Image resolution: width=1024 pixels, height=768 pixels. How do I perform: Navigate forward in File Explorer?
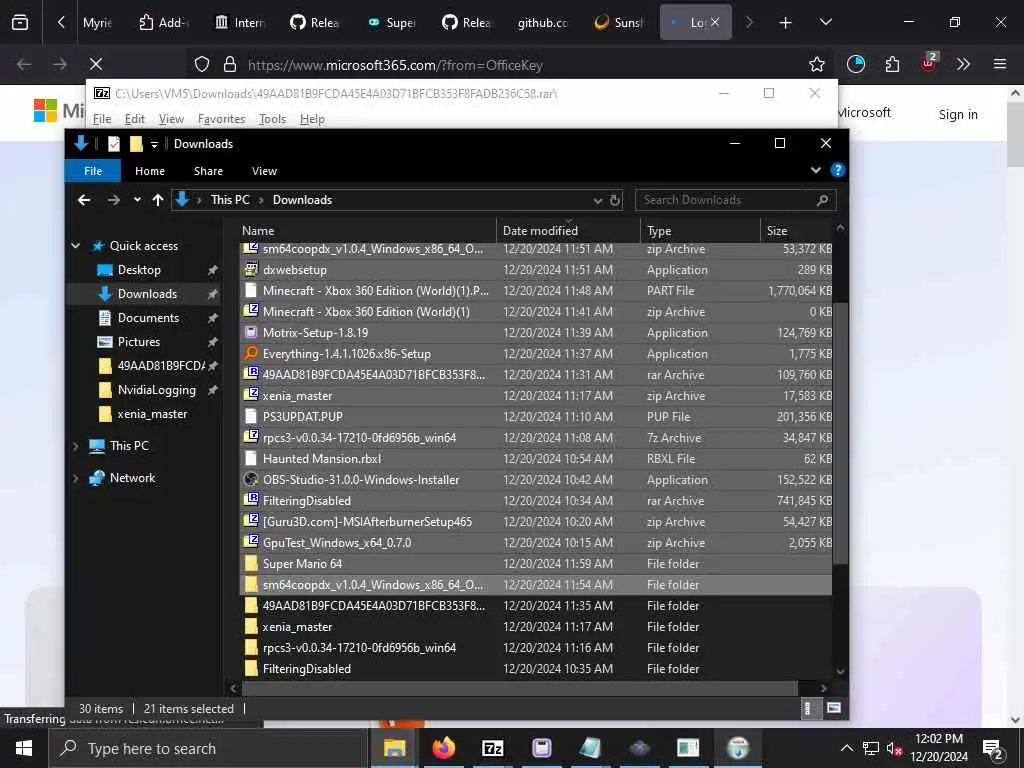coord(114,200)
